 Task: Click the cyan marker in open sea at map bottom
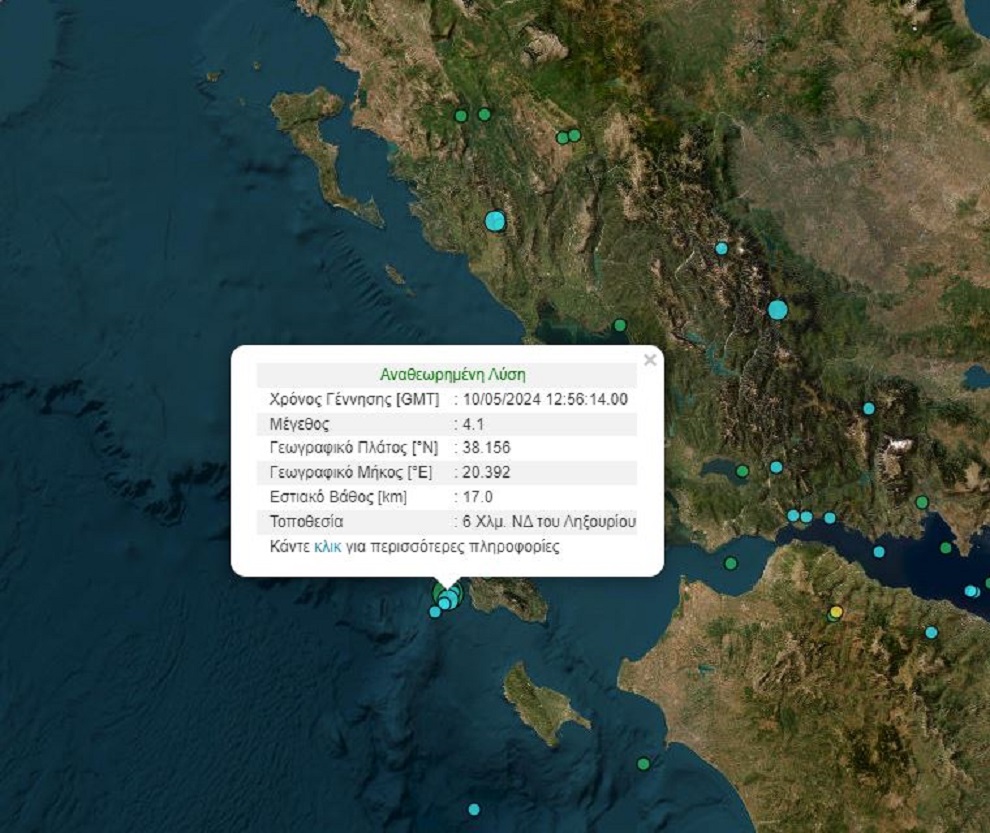pyautogui.click(x=474, y=809)
